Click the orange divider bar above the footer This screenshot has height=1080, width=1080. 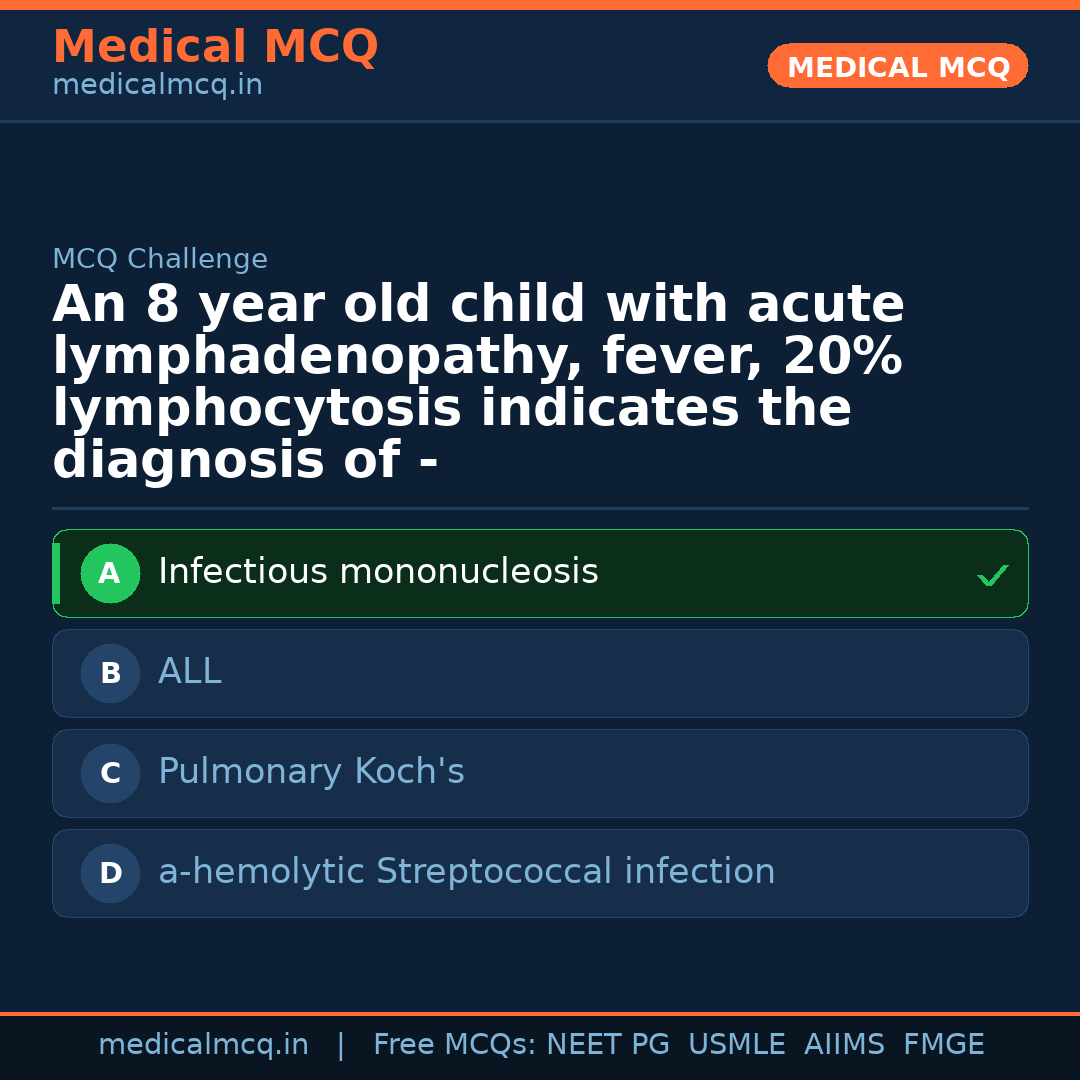540,1013
